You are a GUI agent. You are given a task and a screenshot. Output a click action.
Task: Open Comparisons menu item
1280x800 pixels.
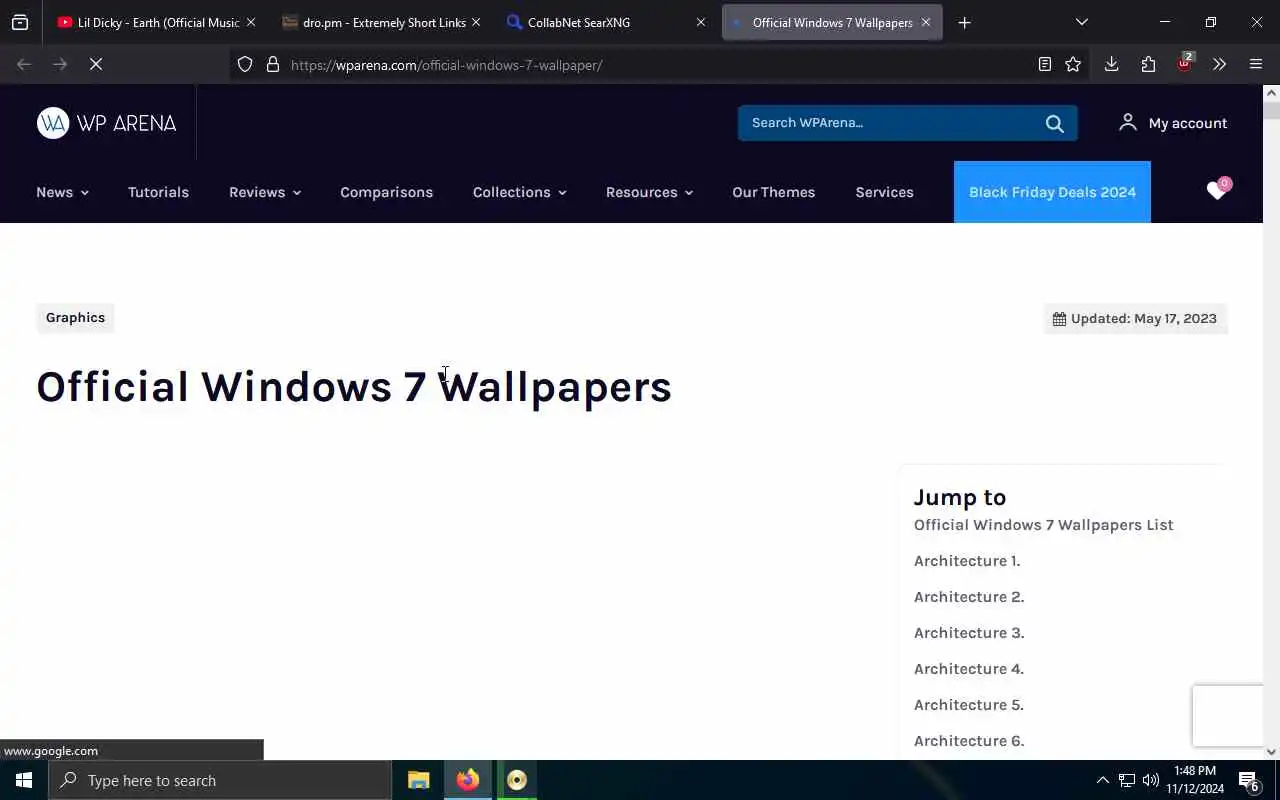[386, 192]
